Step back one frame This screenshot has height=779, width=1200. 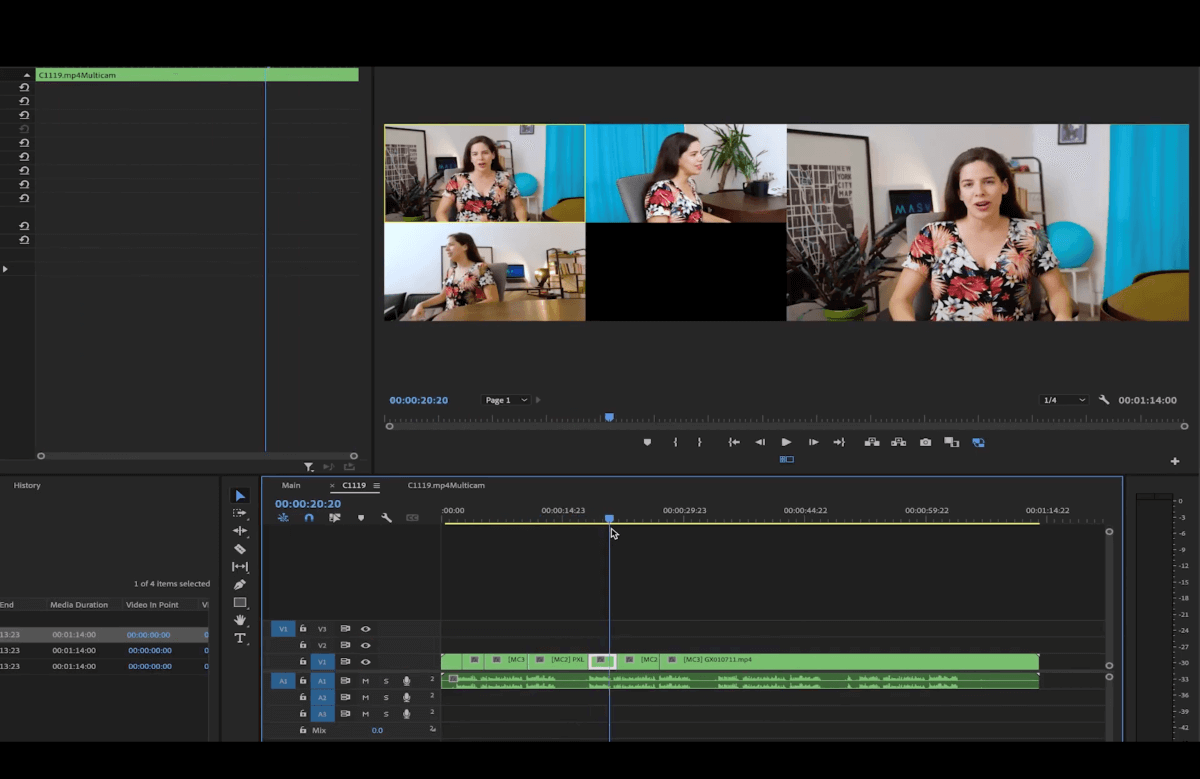tap(760, 442)
